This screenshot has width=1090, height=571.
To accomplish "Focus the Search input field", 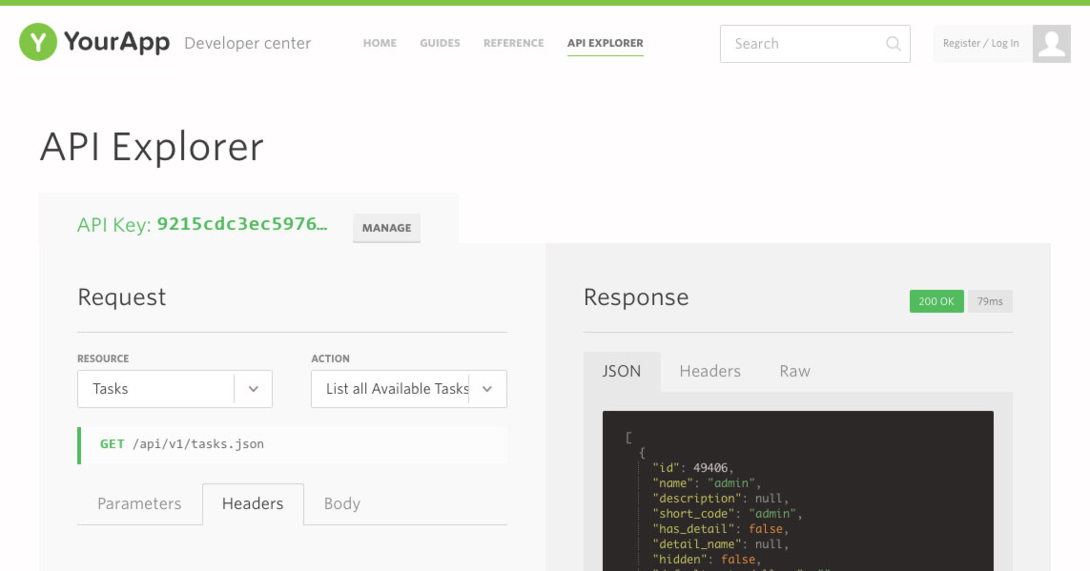I will 815,44.
